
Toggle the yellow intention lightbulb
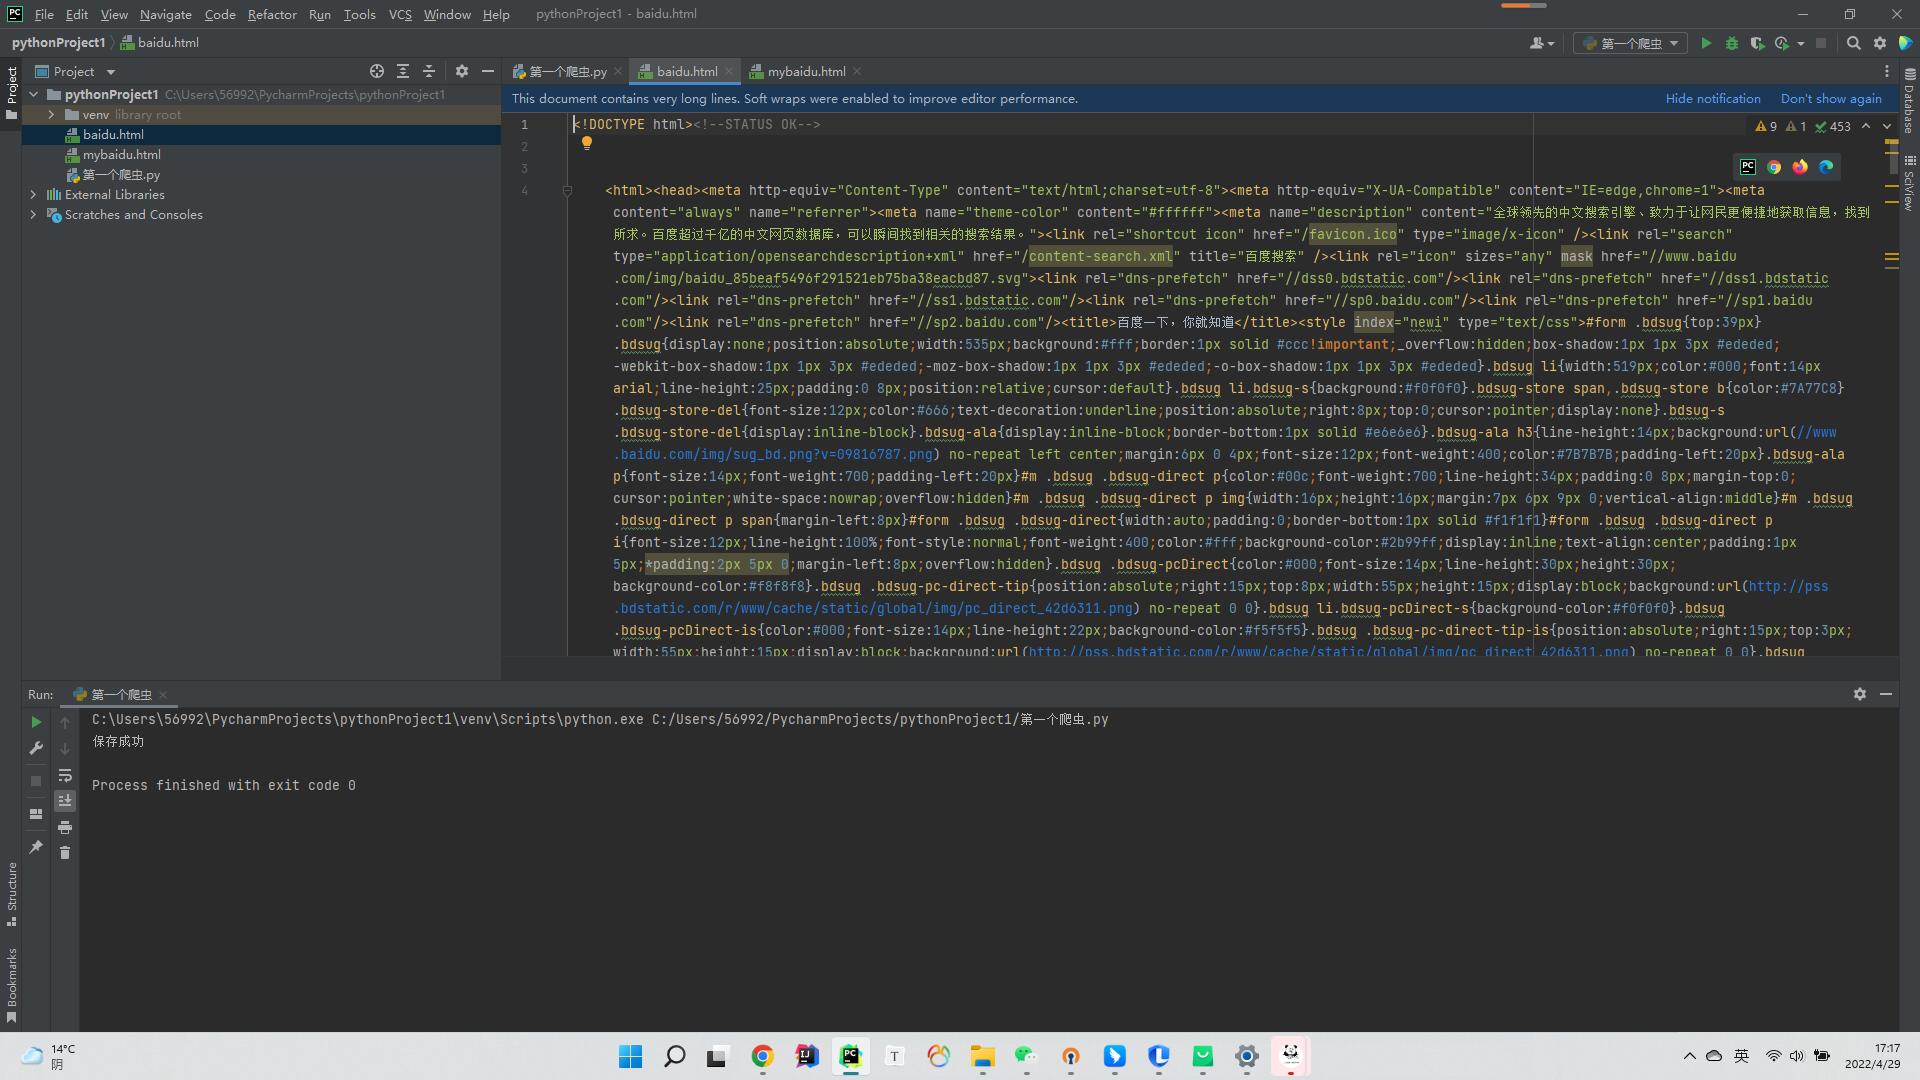pyautogui.click(x=587, y=143)
